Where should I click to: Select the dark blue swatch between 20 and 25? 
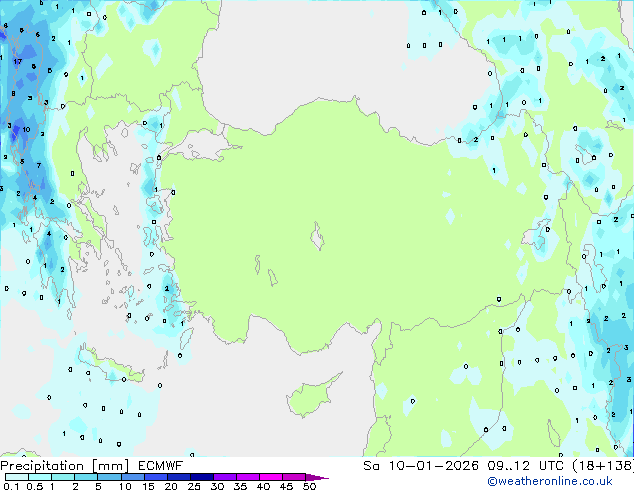182,478
